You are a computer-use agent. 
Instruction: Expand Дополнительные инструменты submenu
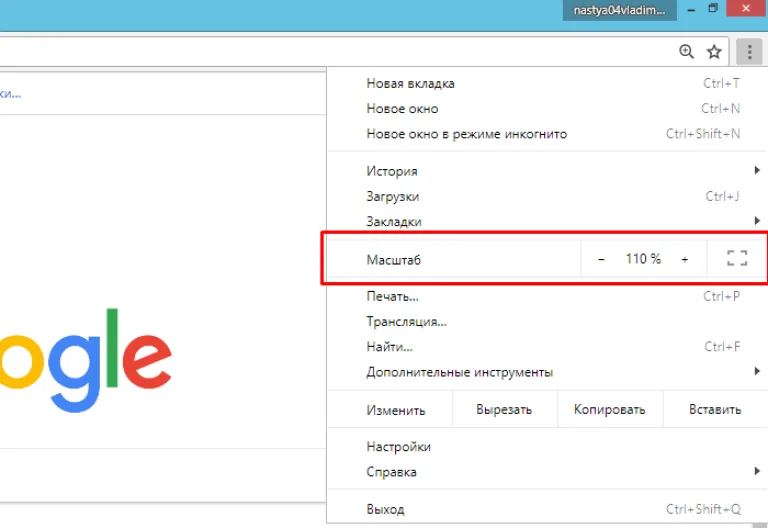point(548,372)
